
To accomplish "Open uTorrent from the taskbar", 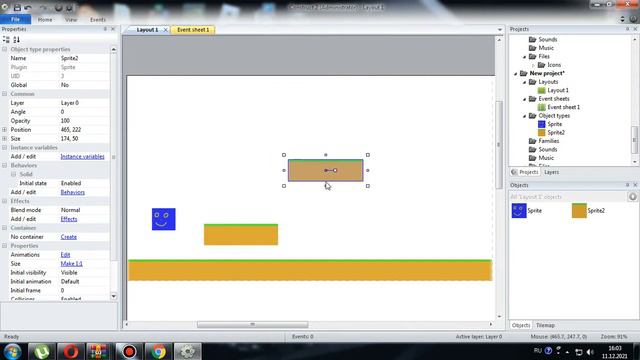I will (42, 351).
